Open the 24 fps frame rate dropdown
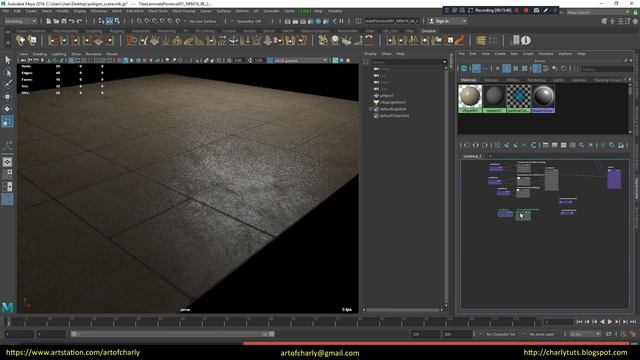 (x=585, y=334)
